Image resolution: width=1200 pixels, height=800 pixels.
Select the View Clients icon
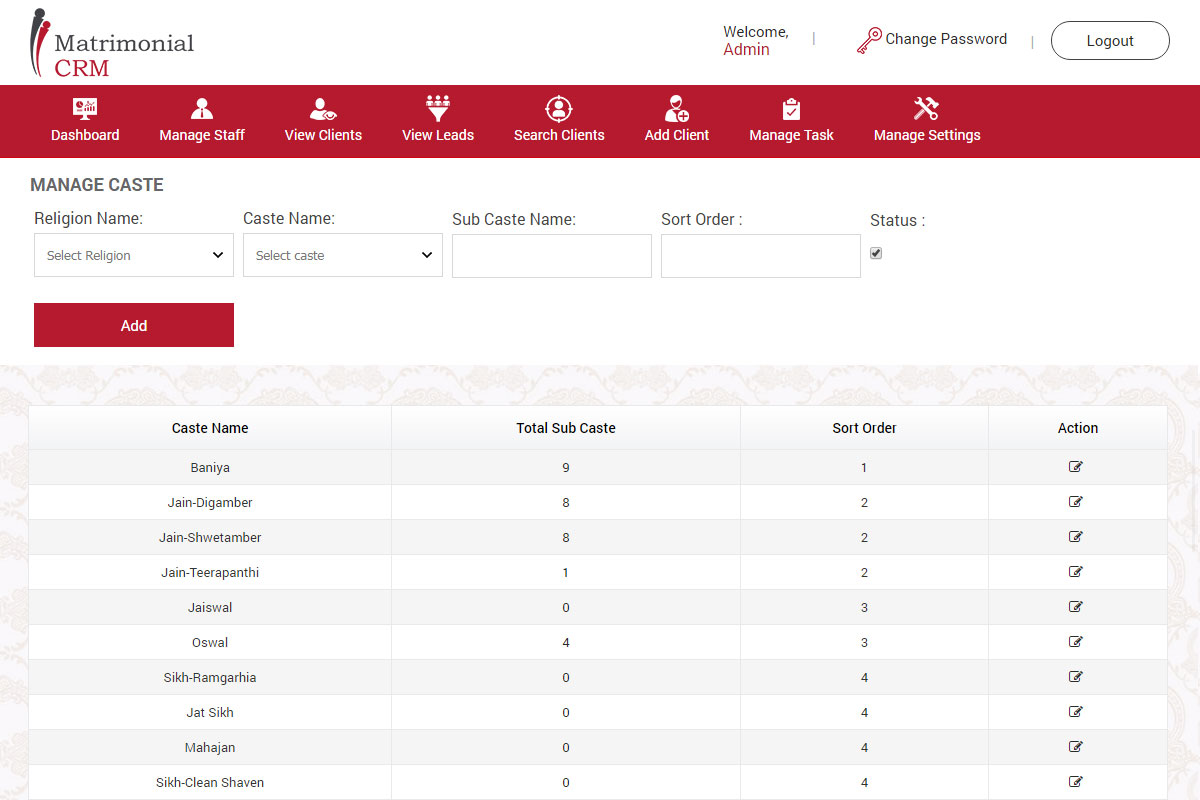[322, 120]
